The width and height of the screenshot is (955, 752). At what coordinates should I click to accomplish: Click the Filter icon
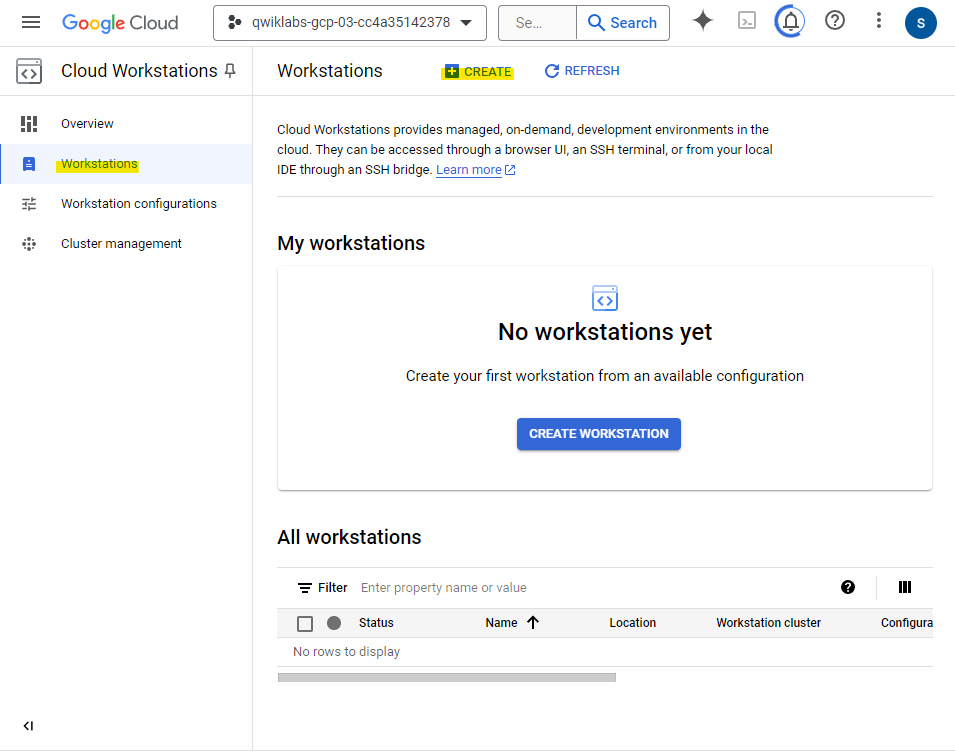tap(305, 588)
